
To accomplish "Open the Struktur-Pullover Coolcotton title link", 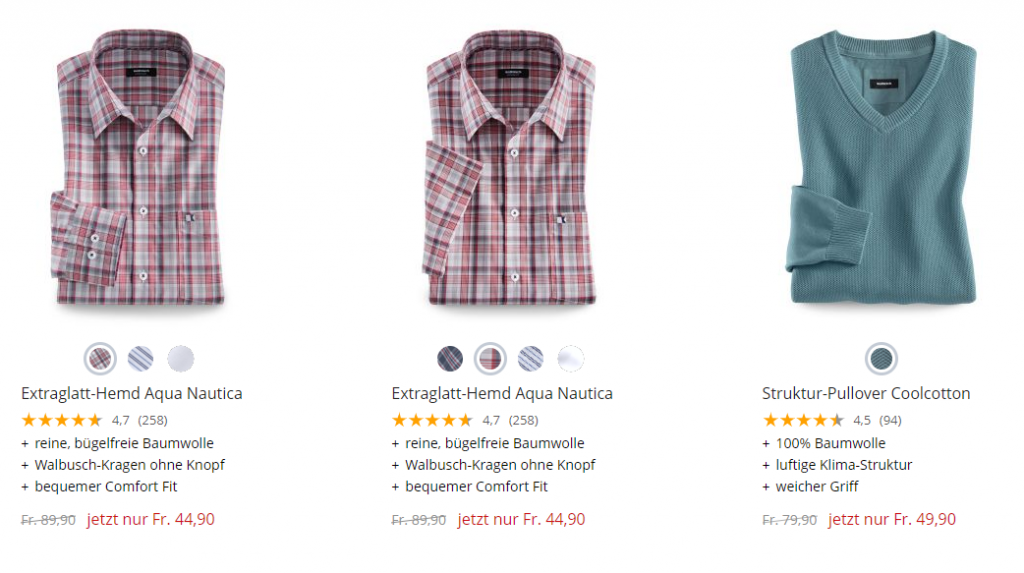I will point(866,393).
